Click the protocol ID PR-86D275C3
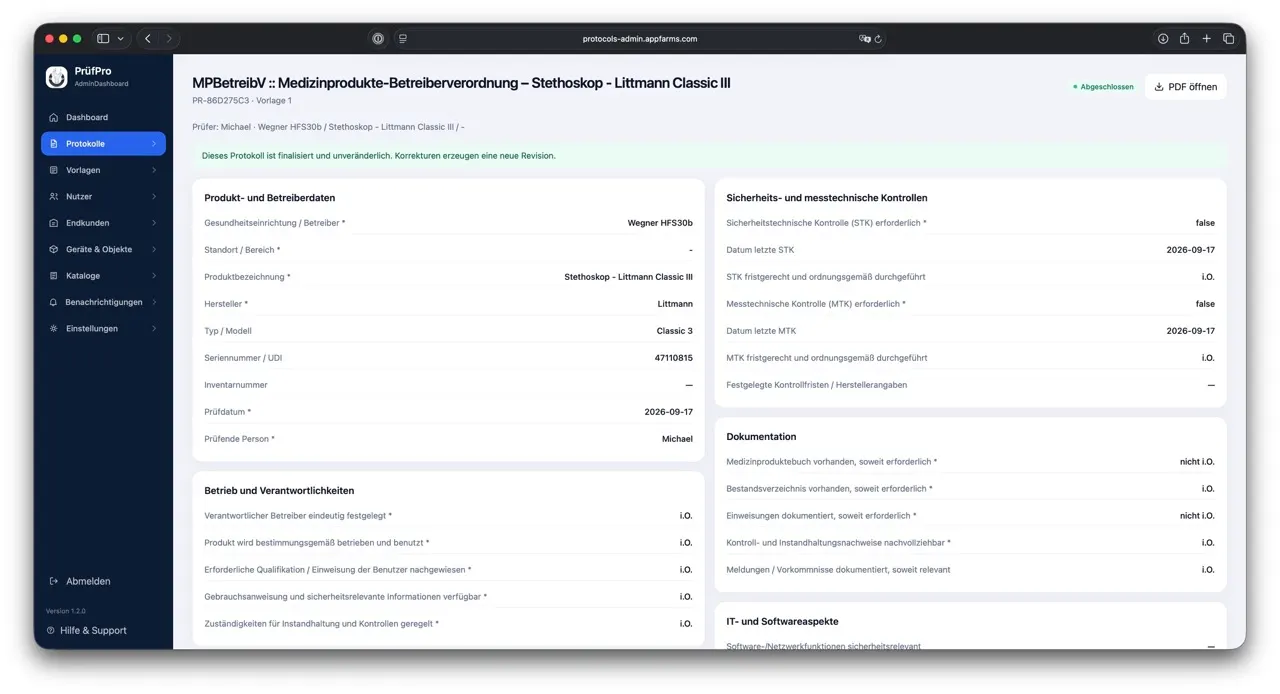 click(x=220, y=101)
